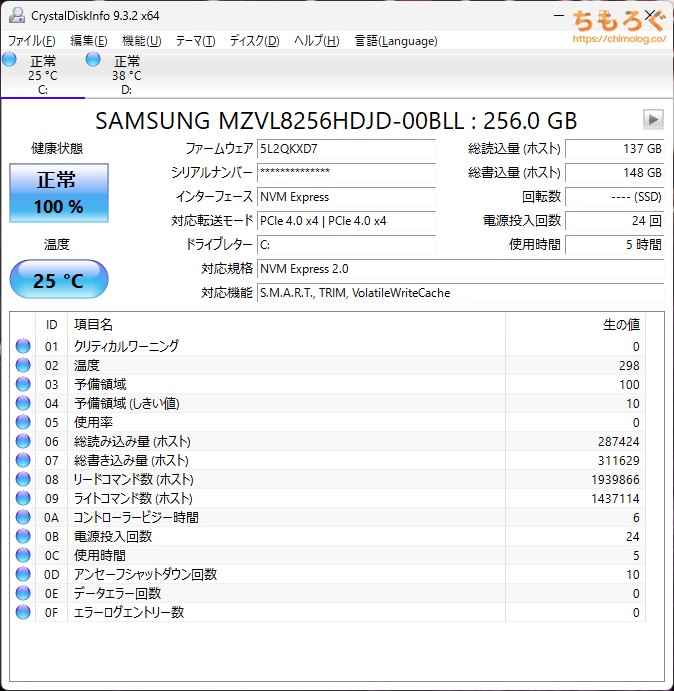
Task: Minimize the CrystalDiskInfo window
Action: point(559,15)
